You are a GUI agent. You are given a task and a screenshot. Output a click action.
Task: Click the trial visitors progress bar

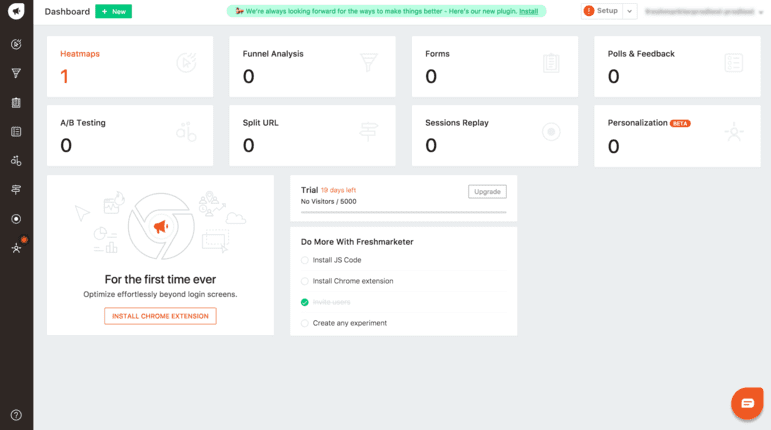click(x=404, y=212)
